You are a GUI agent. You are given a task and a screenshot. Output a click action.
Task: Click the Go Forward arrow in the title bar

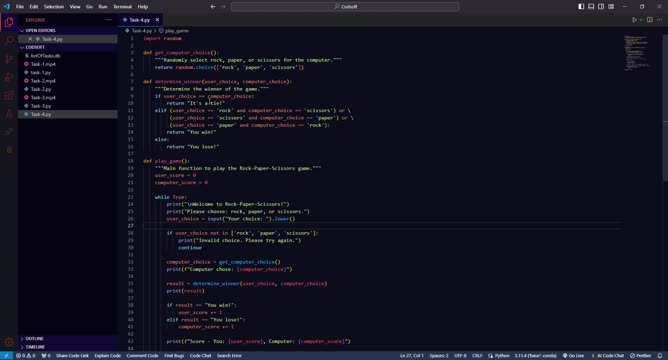223,6
